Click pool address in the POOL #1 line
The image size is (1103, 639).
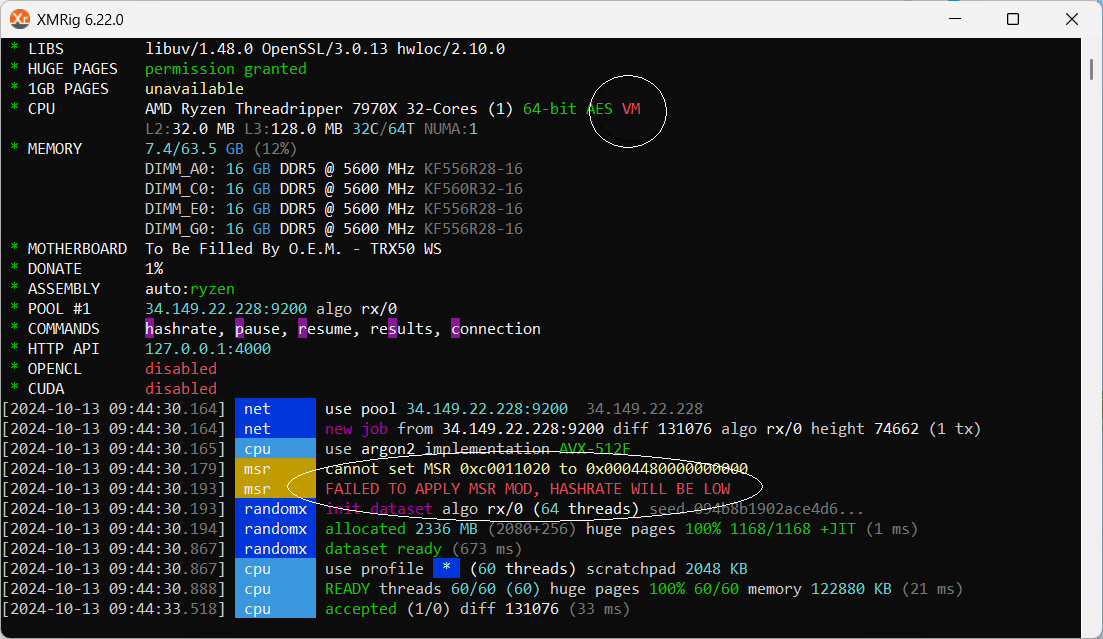pos(226,309)
